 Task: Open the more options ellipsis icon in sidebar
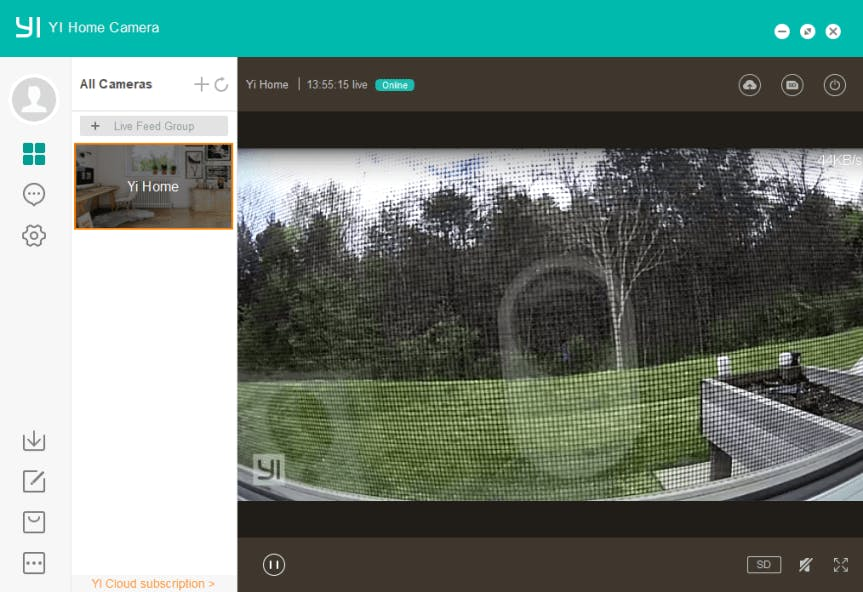coord(34,563)
